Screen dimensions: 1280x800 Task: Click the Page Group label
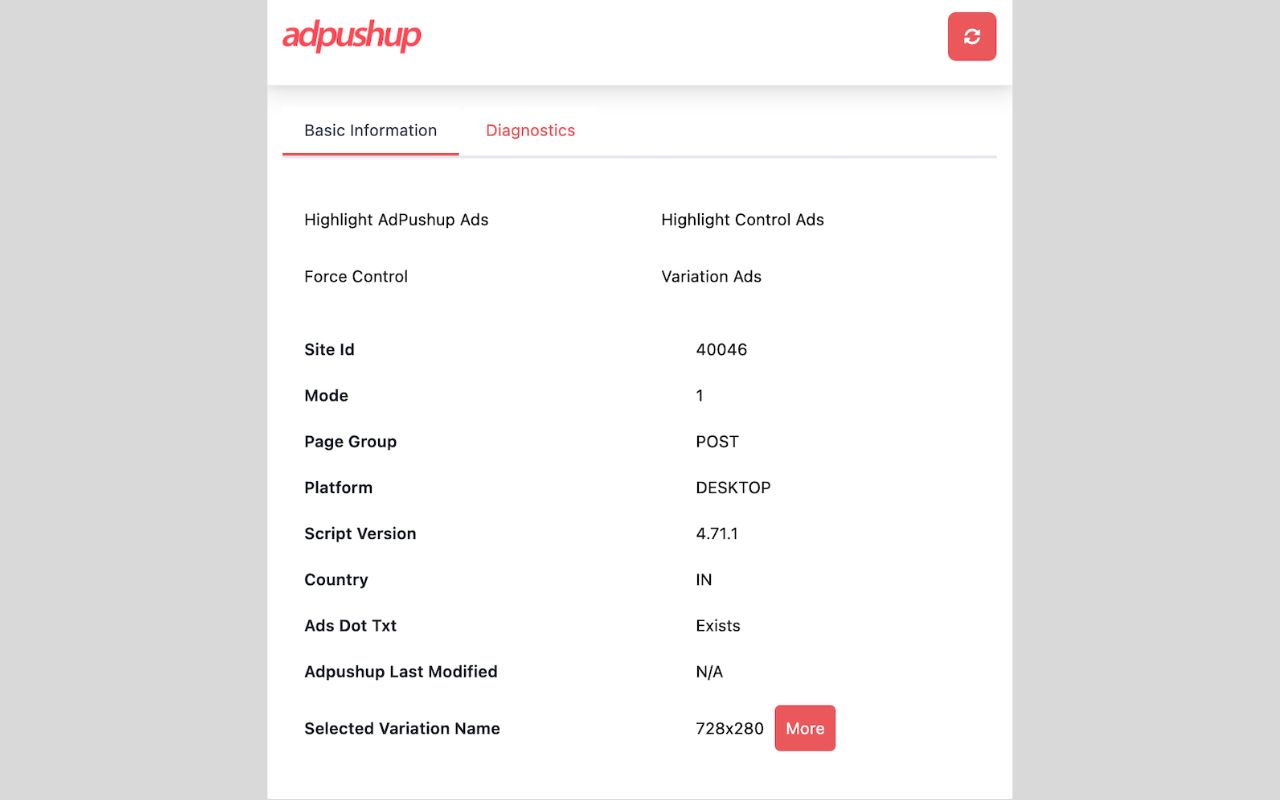[350, 441]
